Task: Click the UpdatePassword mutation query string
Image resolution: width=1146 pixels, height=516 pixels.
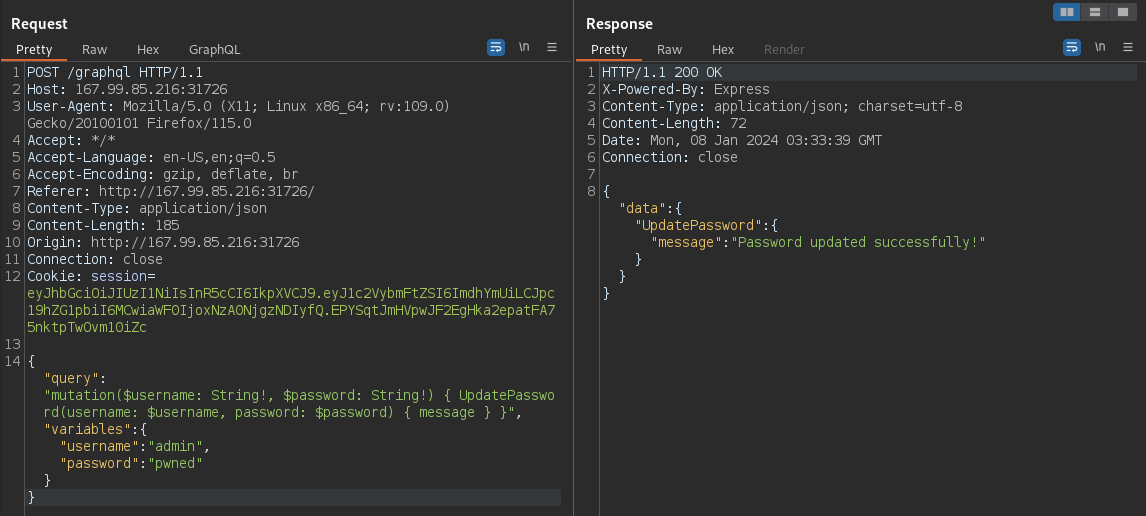Action: pyautogui.click(x=300, y=403)
